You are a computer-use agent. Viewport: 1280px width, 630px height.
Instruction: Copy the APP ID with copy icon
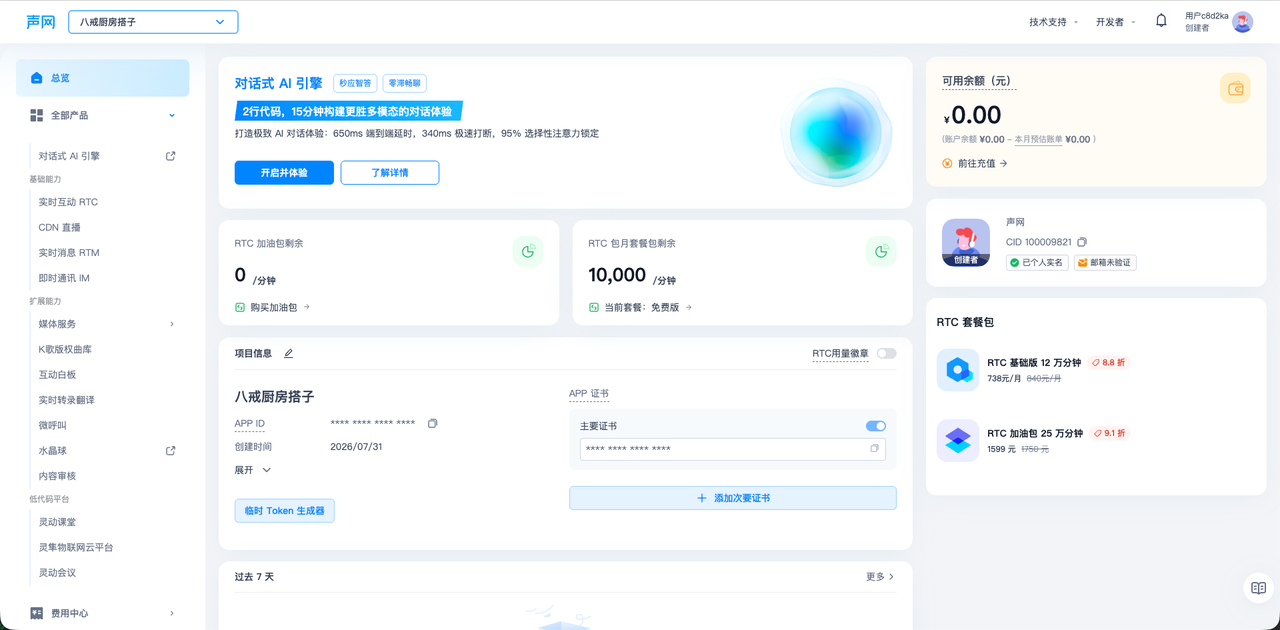click(432, 424)
